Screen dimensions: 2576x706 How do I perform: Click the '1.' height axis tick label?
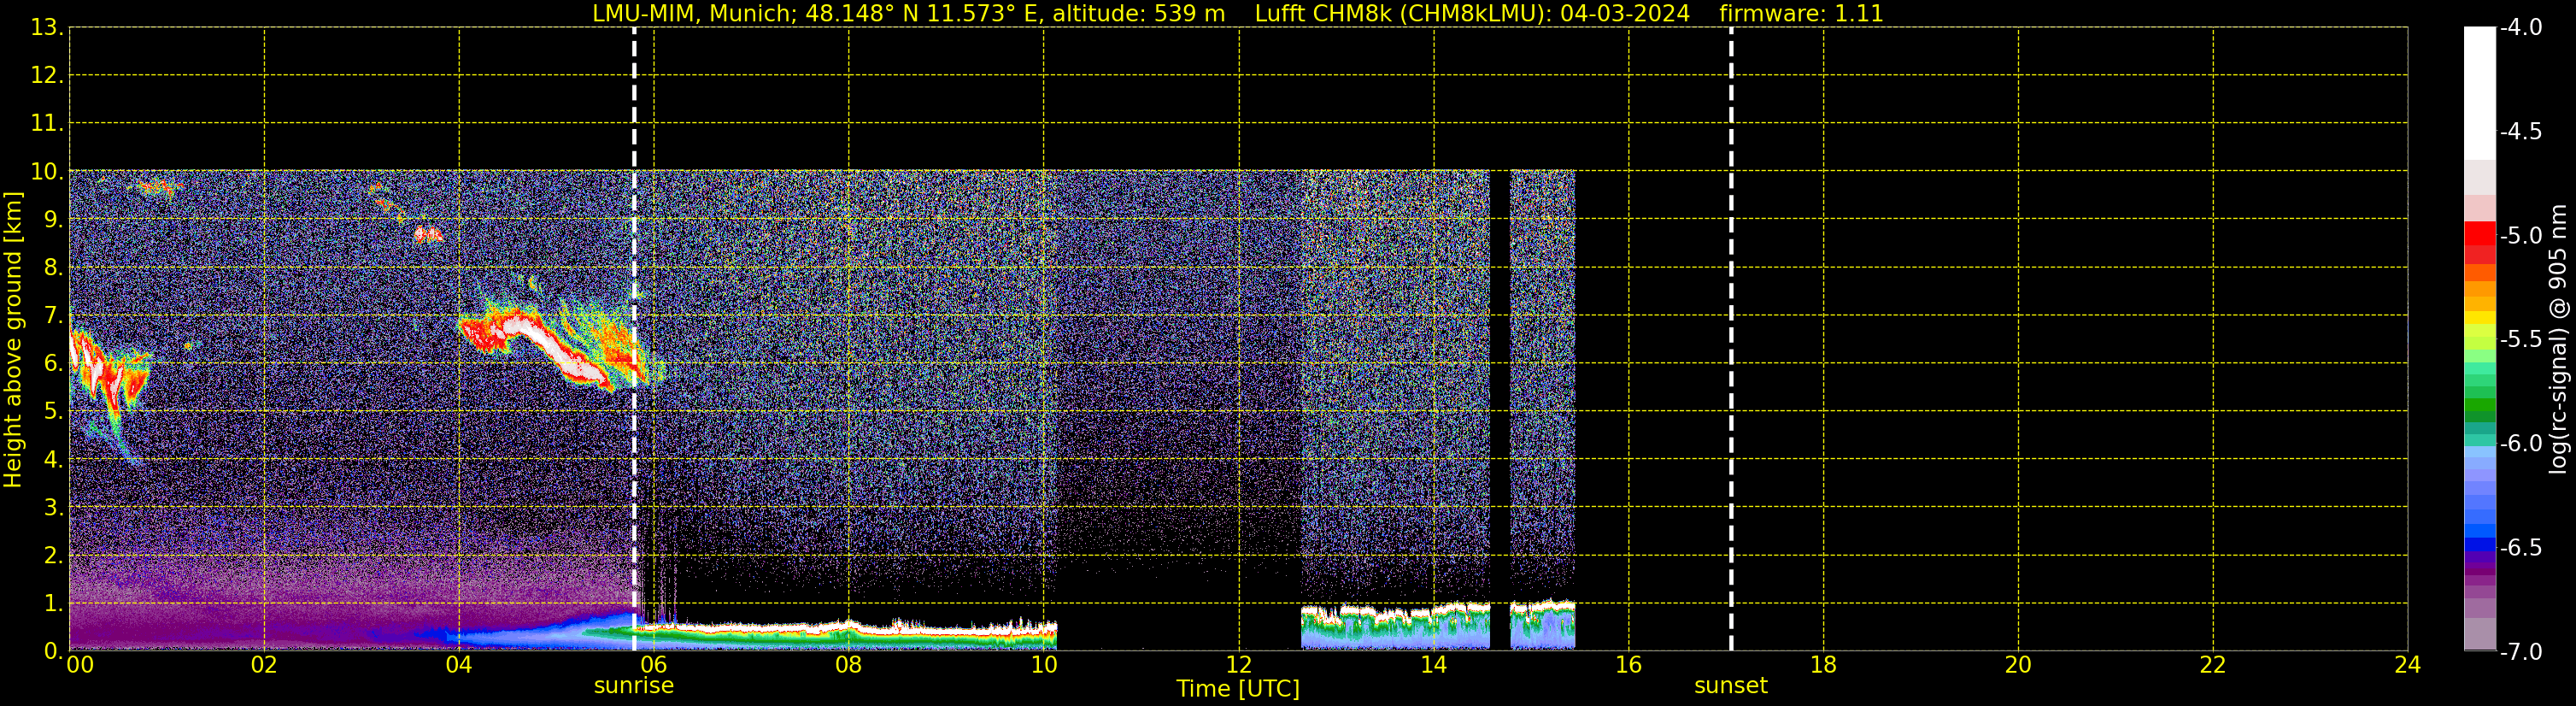coord(53,604)
